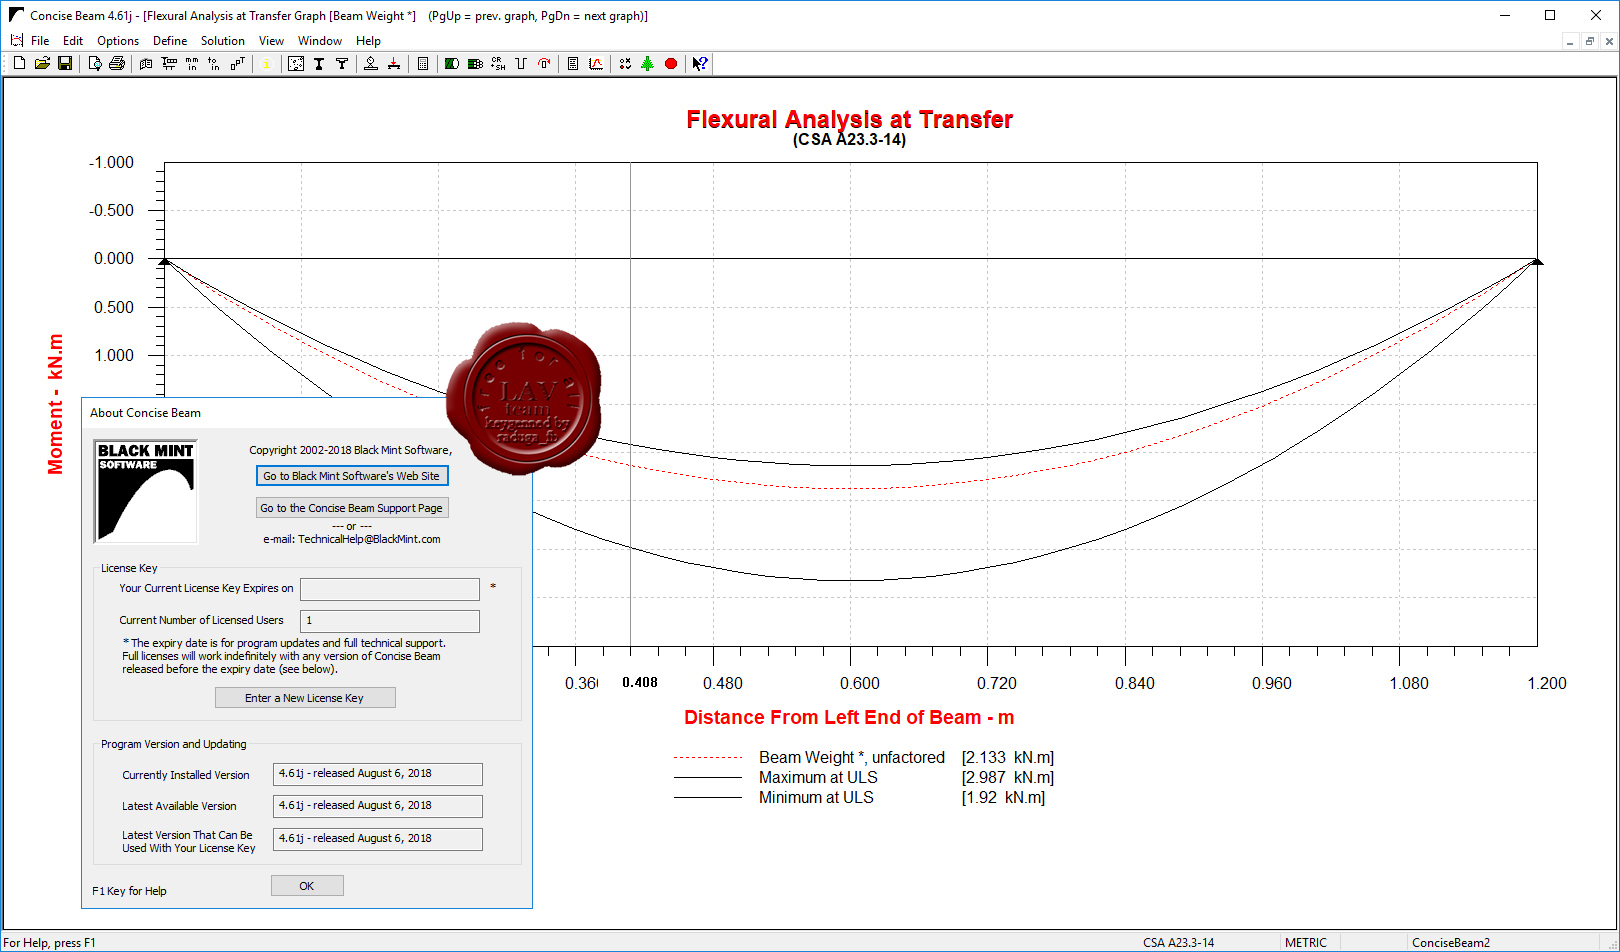
Task: Click the red stop circle icon
Action: [x=671, y=63]
